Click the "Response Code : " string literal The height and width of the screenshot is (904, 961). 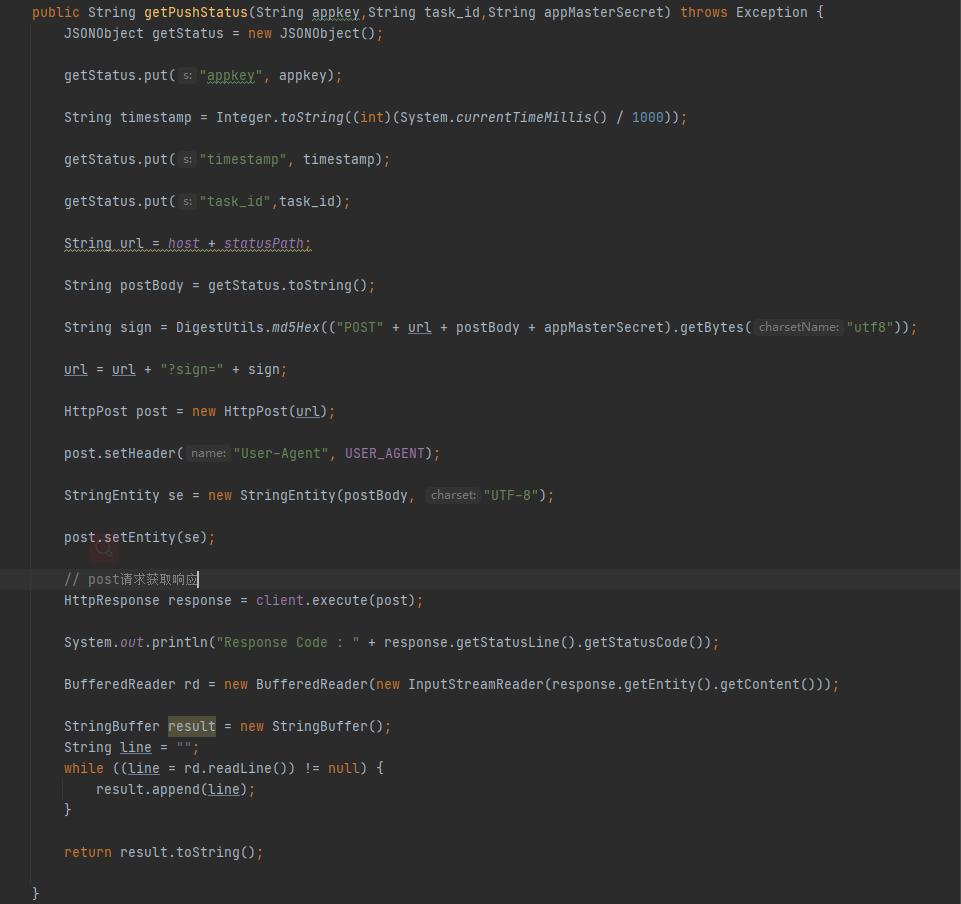pos(288,642)
